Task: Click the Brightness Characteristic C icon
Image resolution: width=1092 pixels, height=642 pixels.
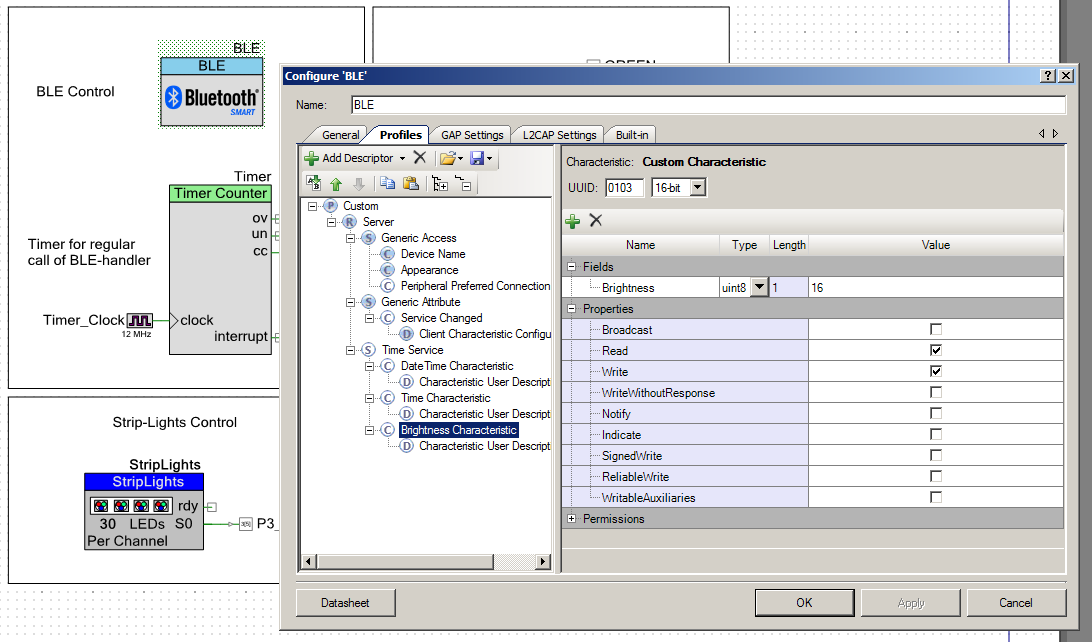Action: point(388,430)
